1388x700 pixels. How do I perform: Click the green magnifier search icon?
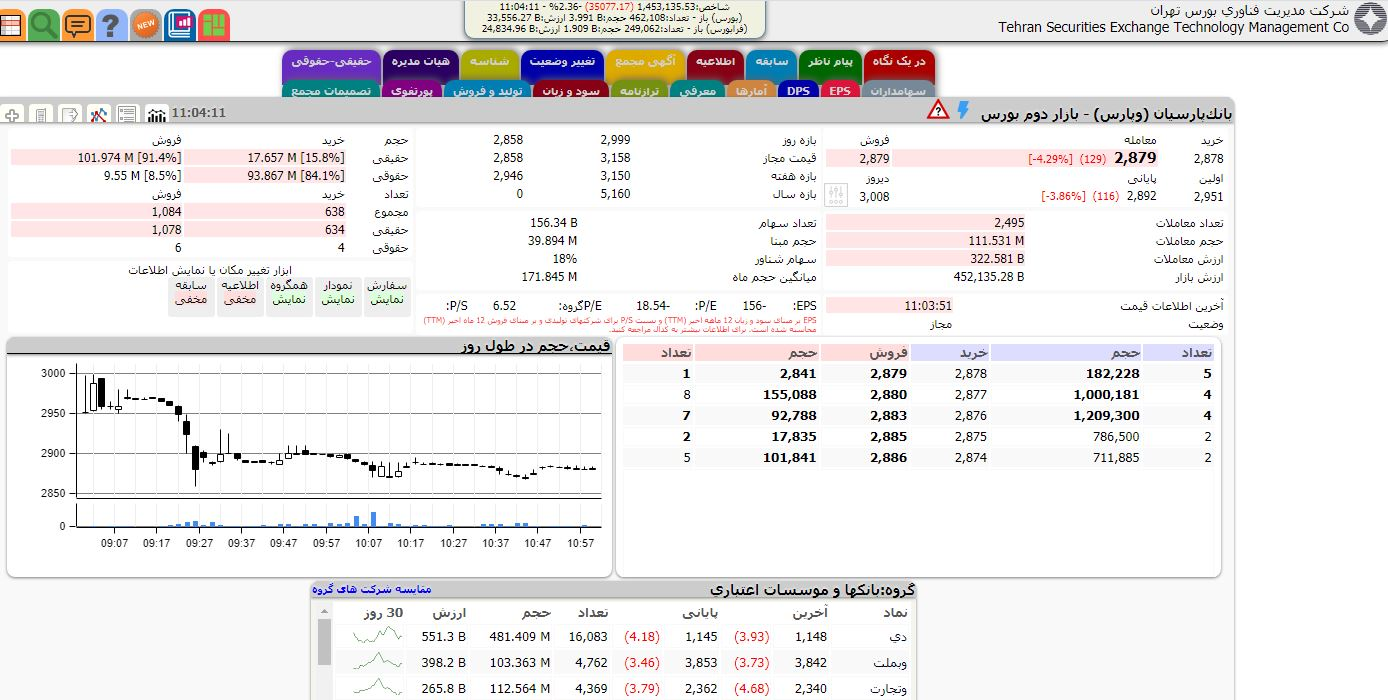[44, 24]
